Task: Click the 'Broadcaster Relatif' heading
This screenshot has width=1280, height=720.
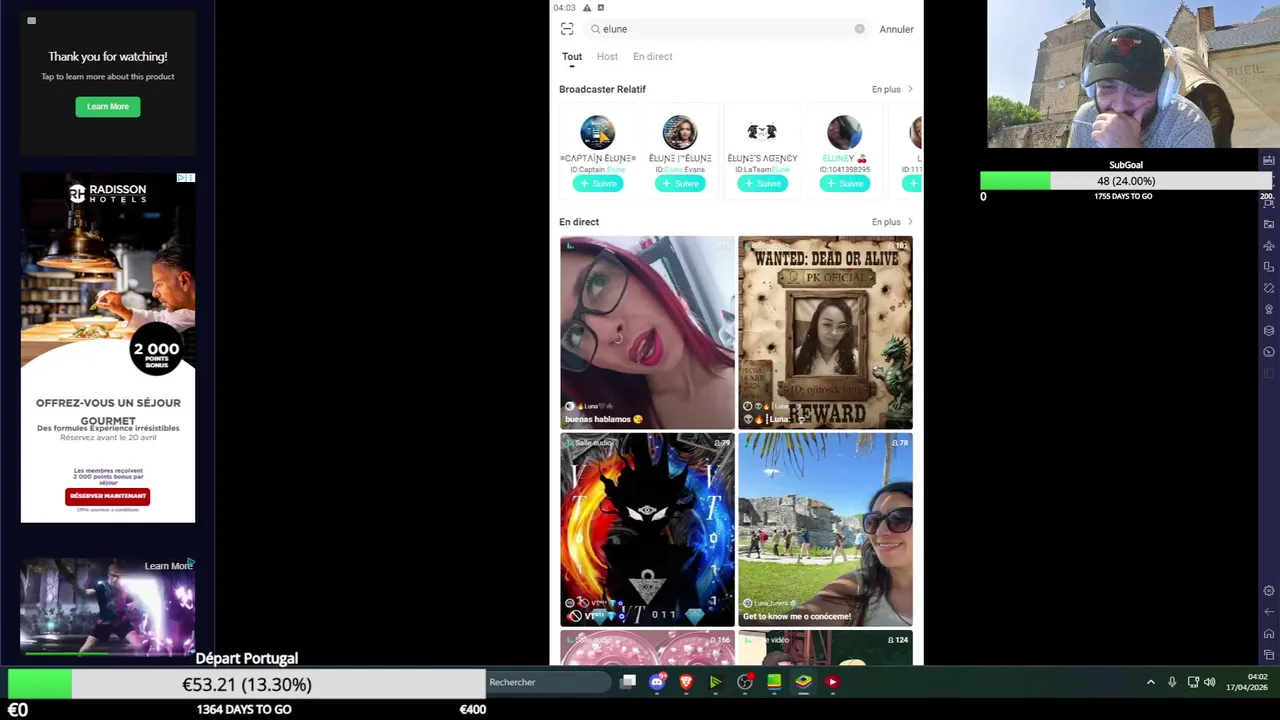Action: (x=602, y=89)
